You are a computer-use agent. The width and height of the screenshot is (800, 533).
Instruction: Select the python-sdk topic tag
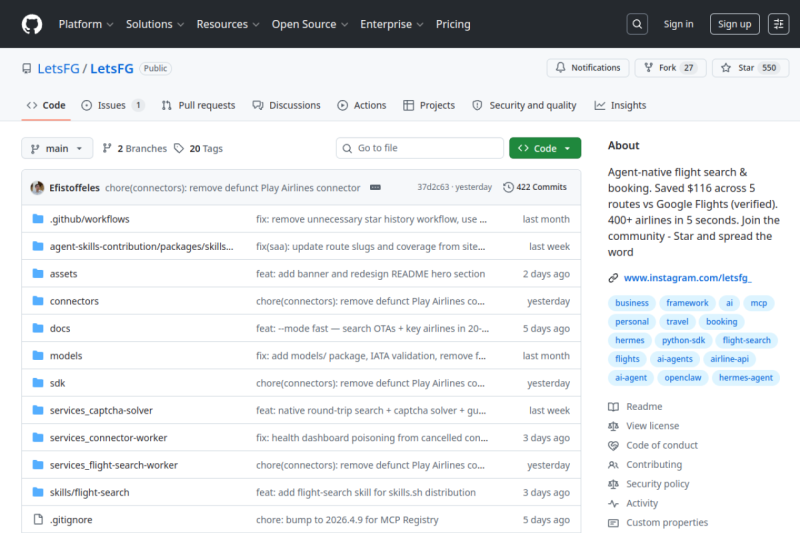[683, 340]
